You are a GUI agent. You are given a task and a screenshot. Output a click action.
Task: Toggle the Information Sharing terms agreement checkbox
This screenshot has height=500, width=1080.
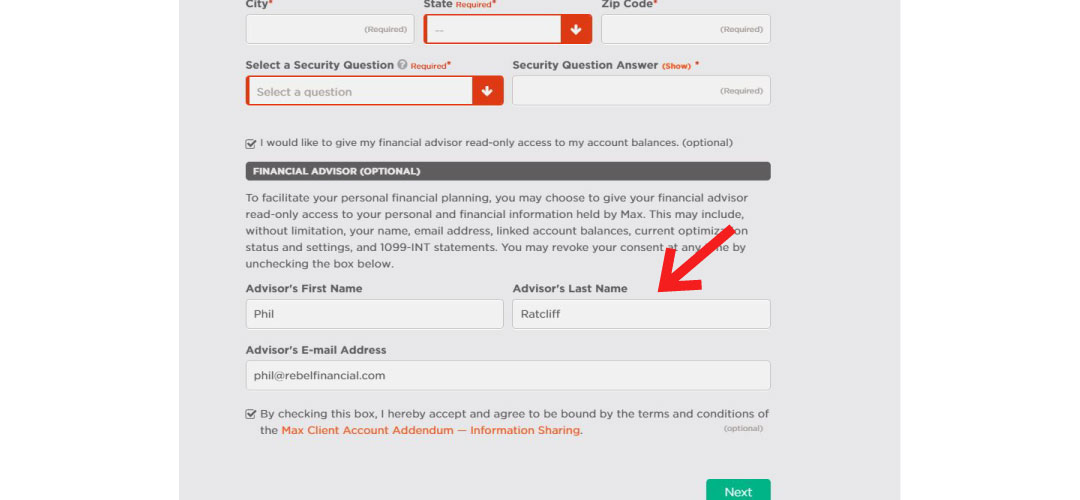point(251,415)
